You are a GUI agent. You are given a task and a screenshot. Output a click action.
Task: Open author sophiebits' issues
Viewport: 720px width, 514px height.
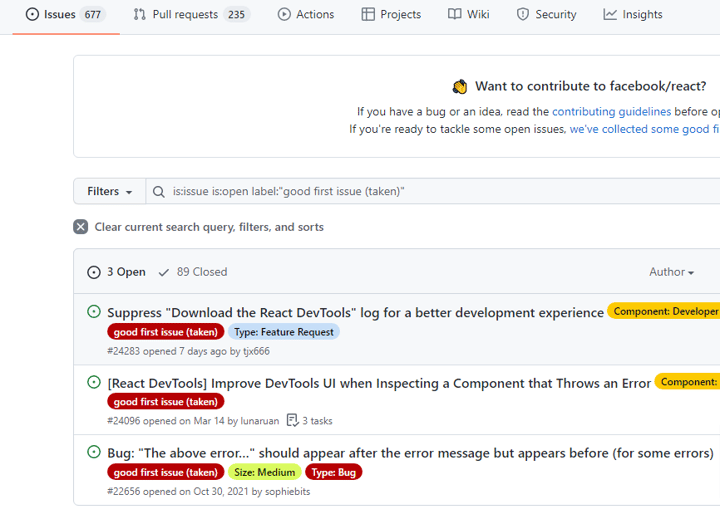287,491
